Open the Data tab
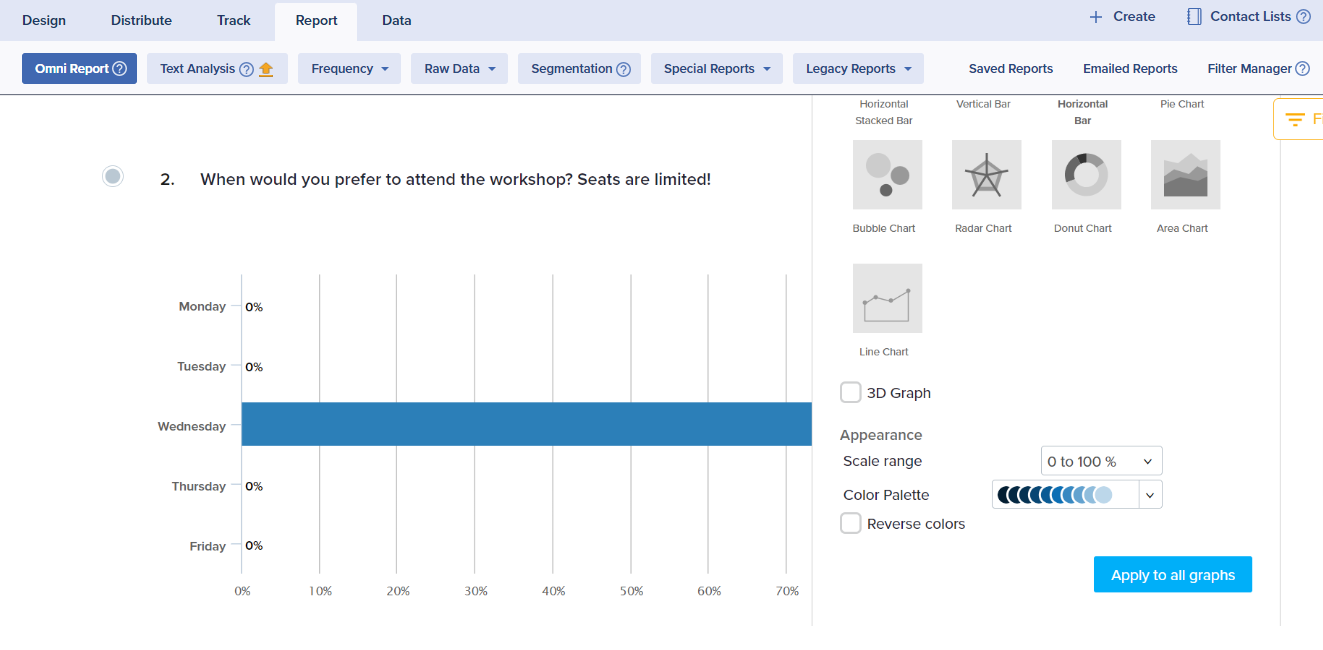This screenshot has width=1323, height=650. point(396,20)
